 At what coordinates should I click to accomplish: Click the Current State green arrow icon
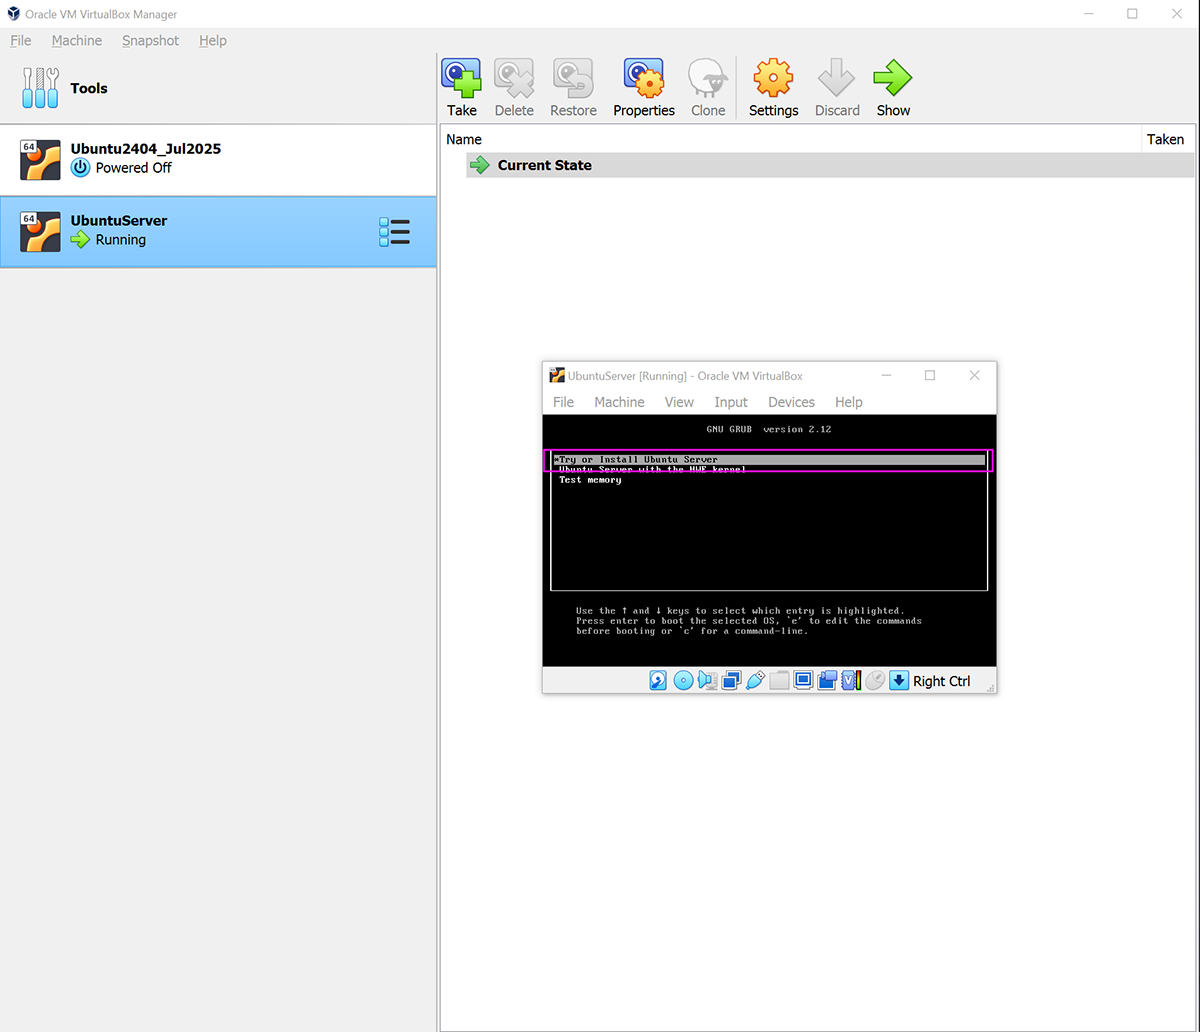(480, 165)
